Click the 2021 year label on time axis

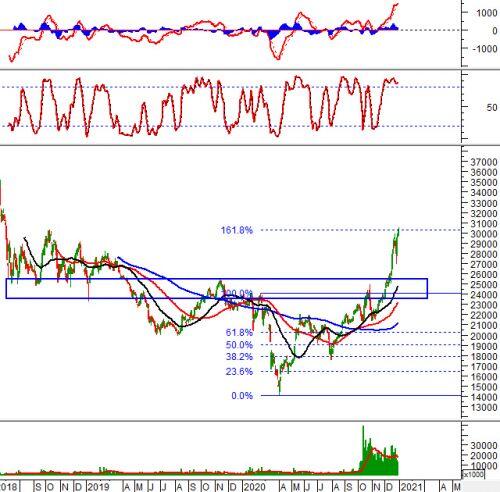click(411, 486)
